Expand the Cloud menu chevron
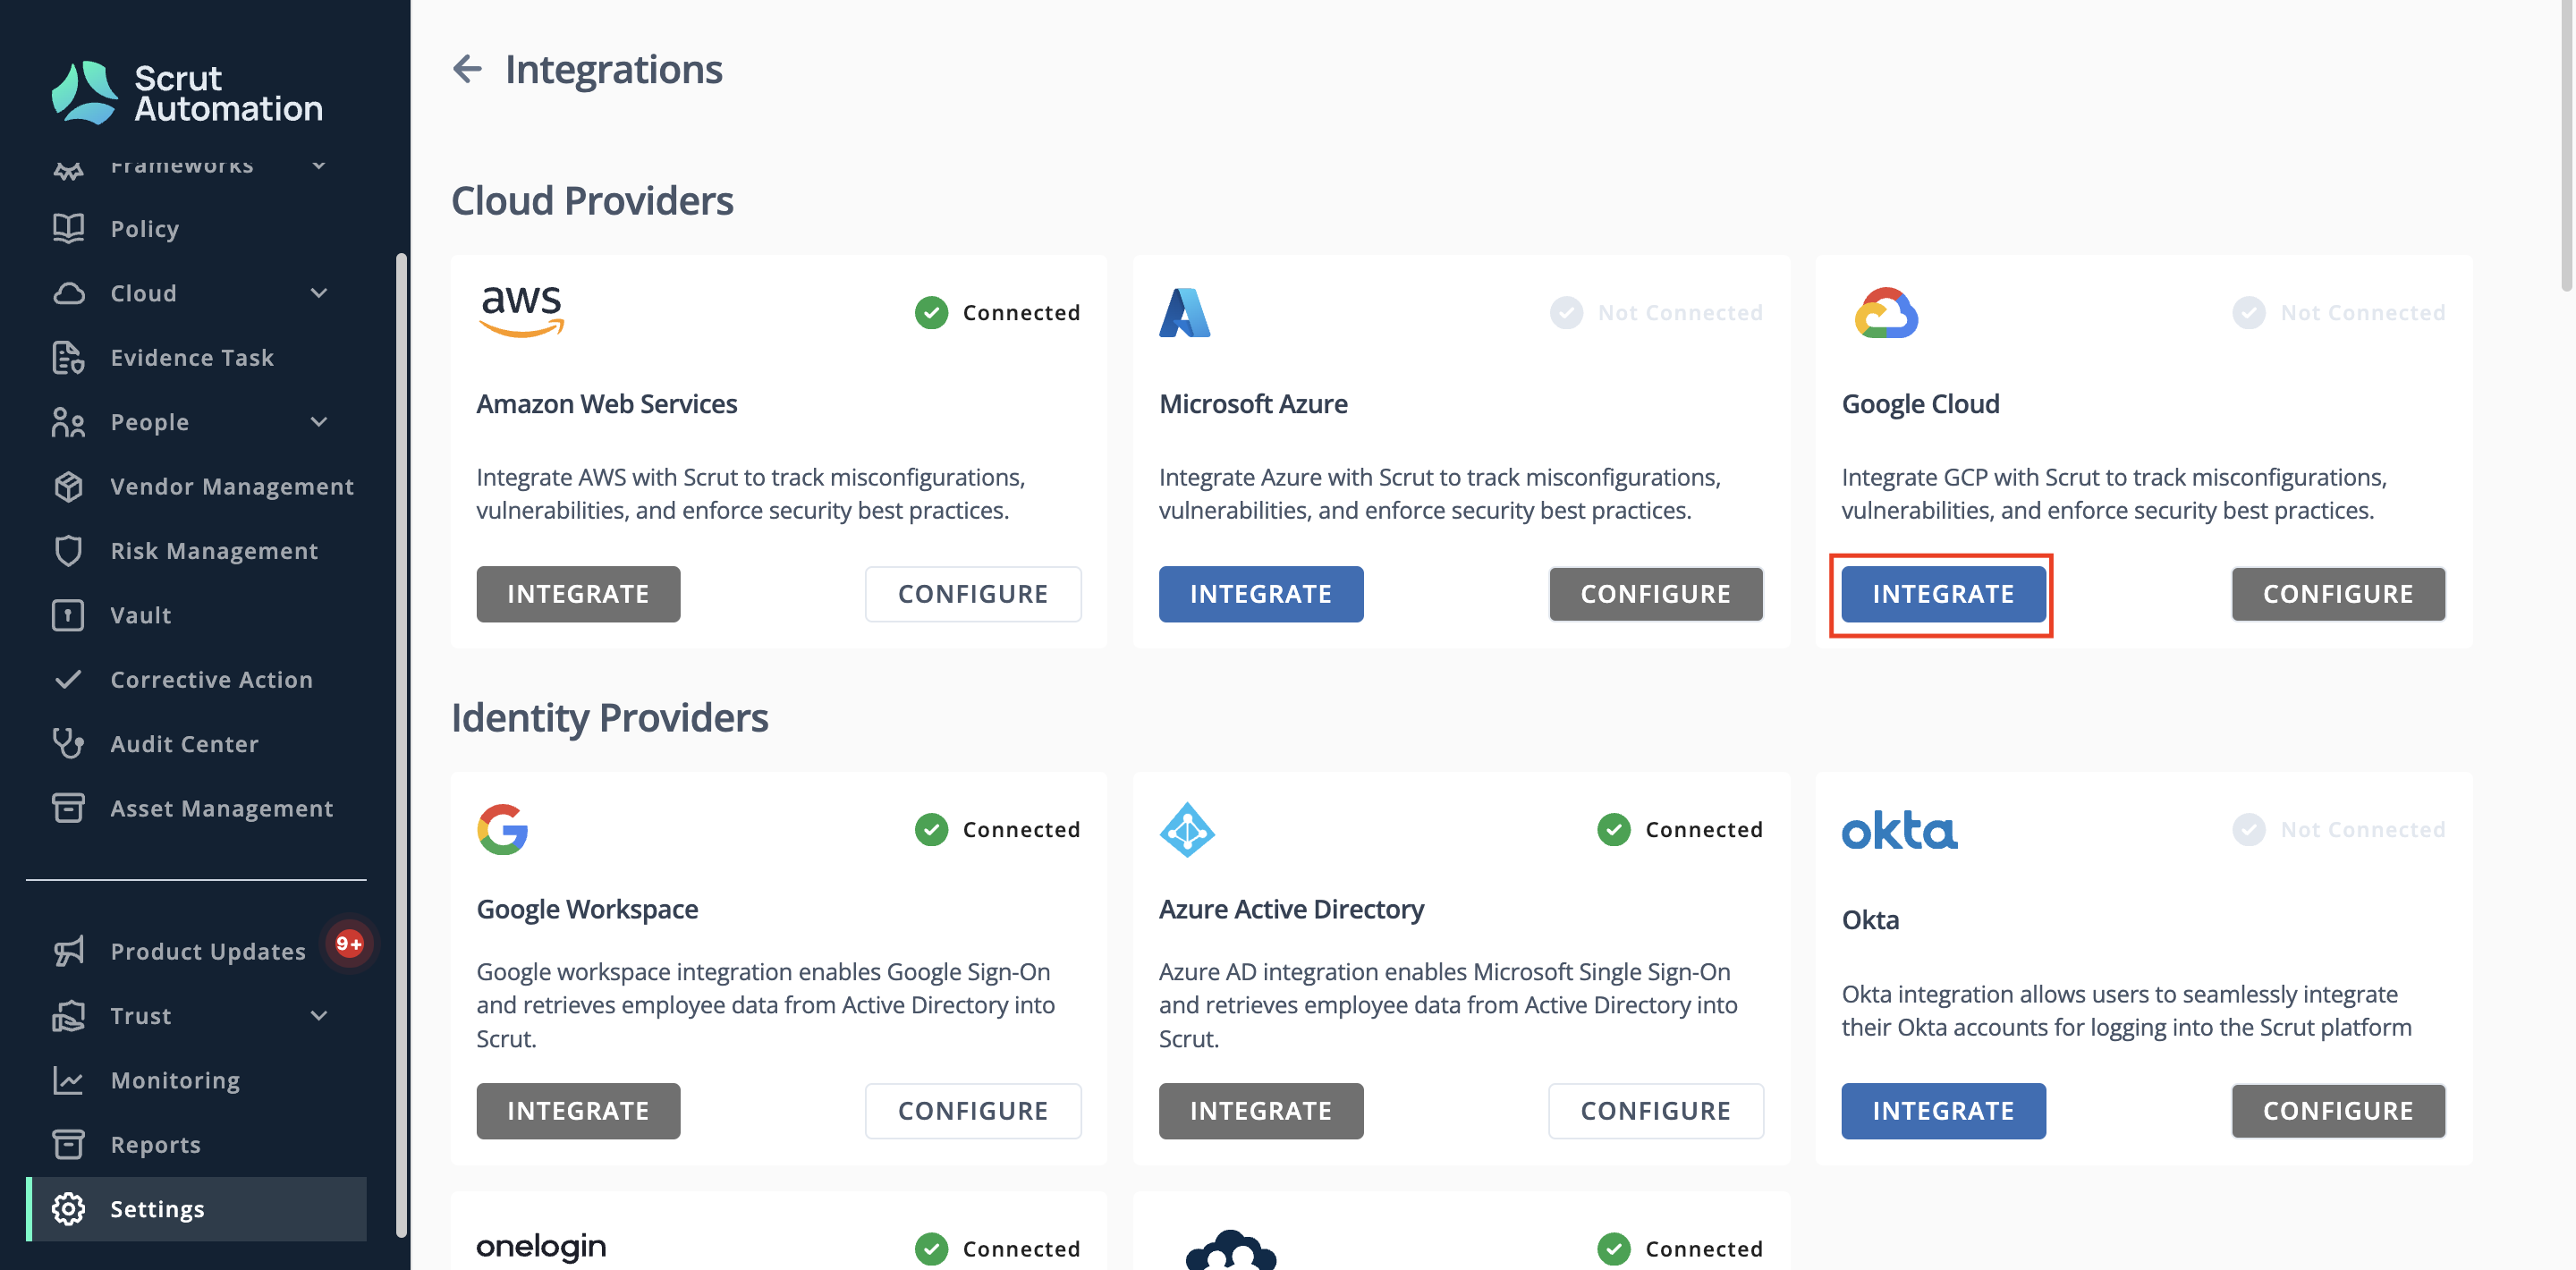Viewport: 2576px width, 1270px height. coord(319,293)
